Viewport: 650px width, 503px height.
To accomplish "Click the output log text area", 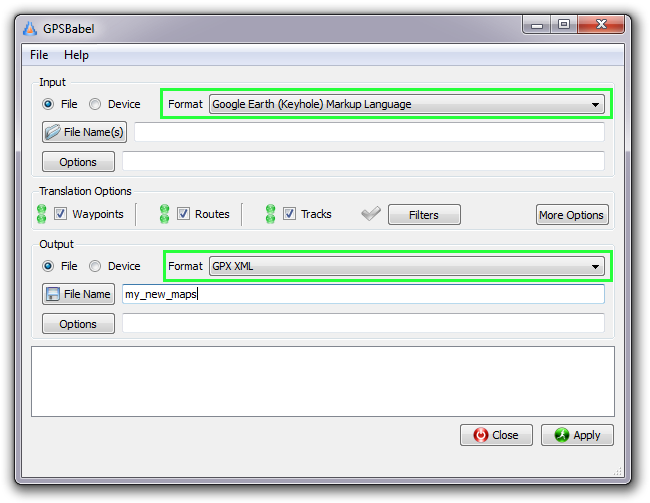I will click(323, 382).
